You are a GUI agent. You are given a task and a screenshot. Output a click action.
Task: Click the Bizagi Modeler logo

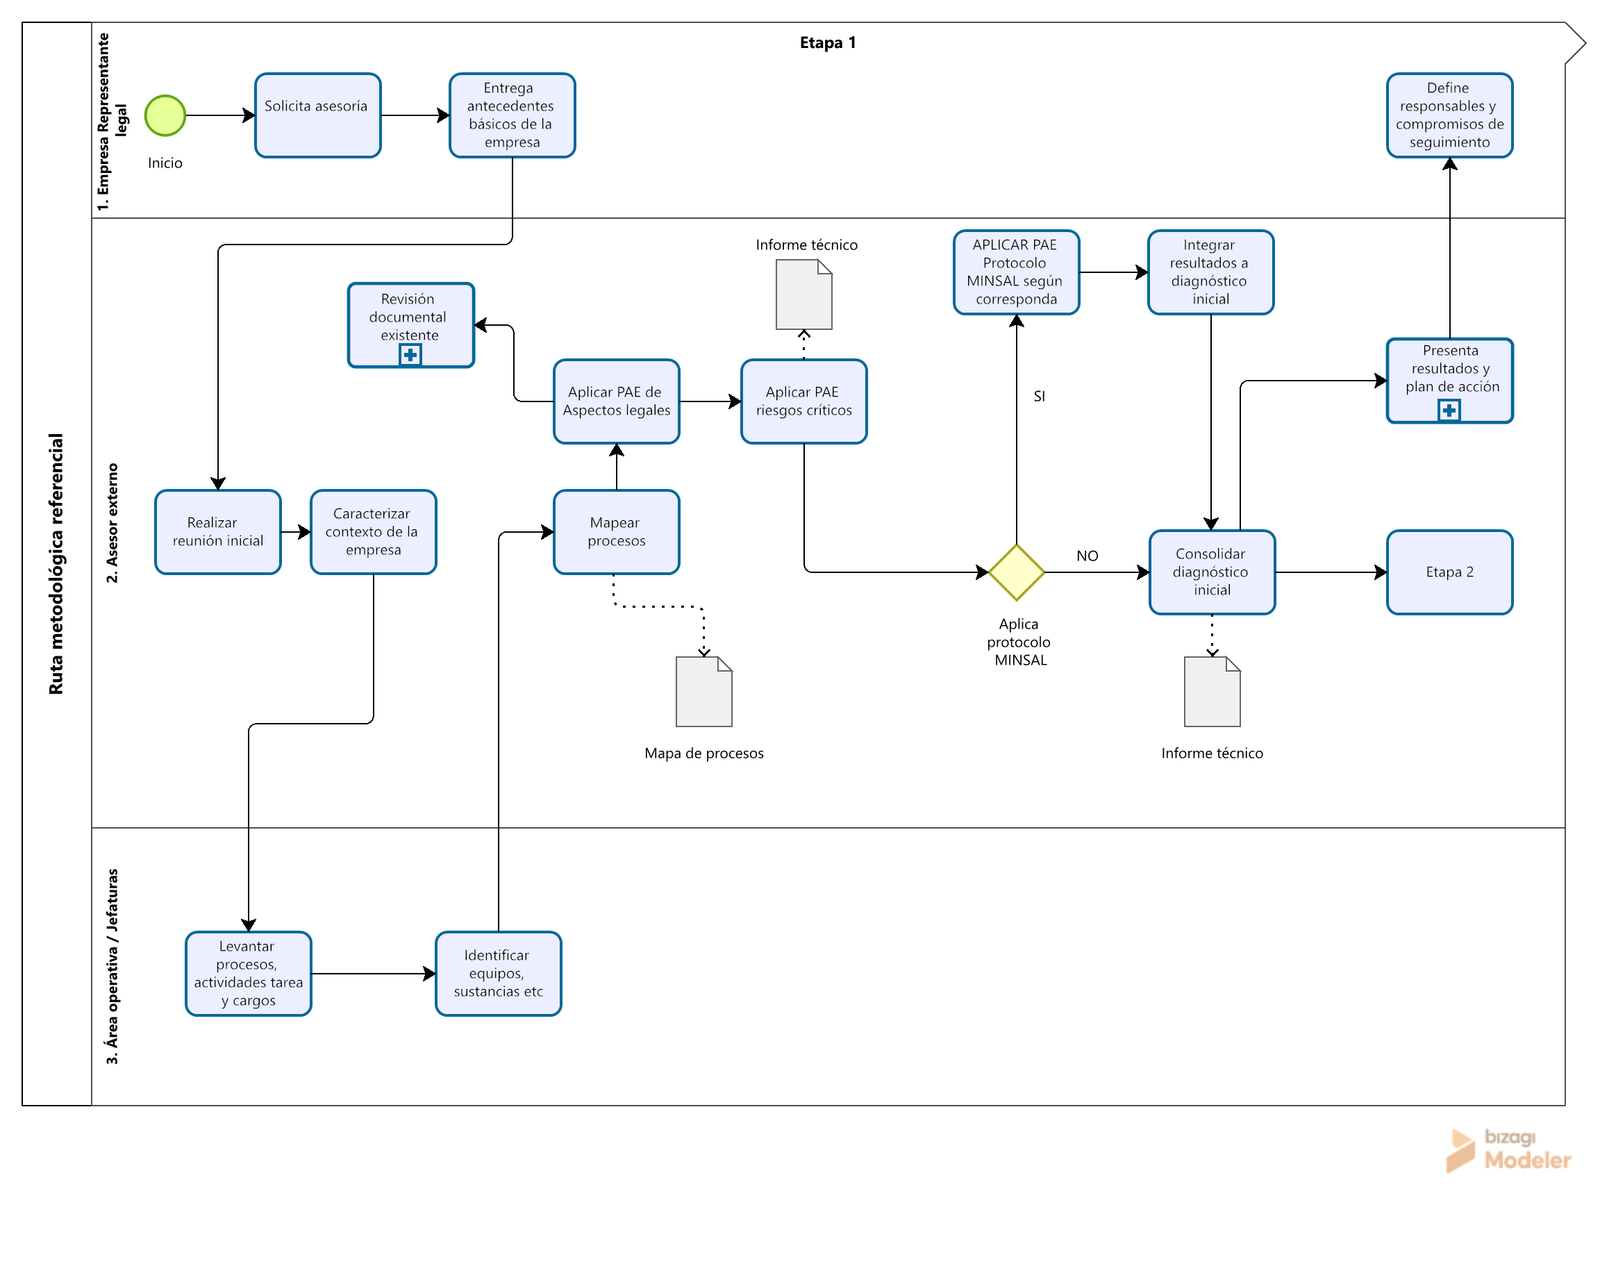click(1509, 1150)
